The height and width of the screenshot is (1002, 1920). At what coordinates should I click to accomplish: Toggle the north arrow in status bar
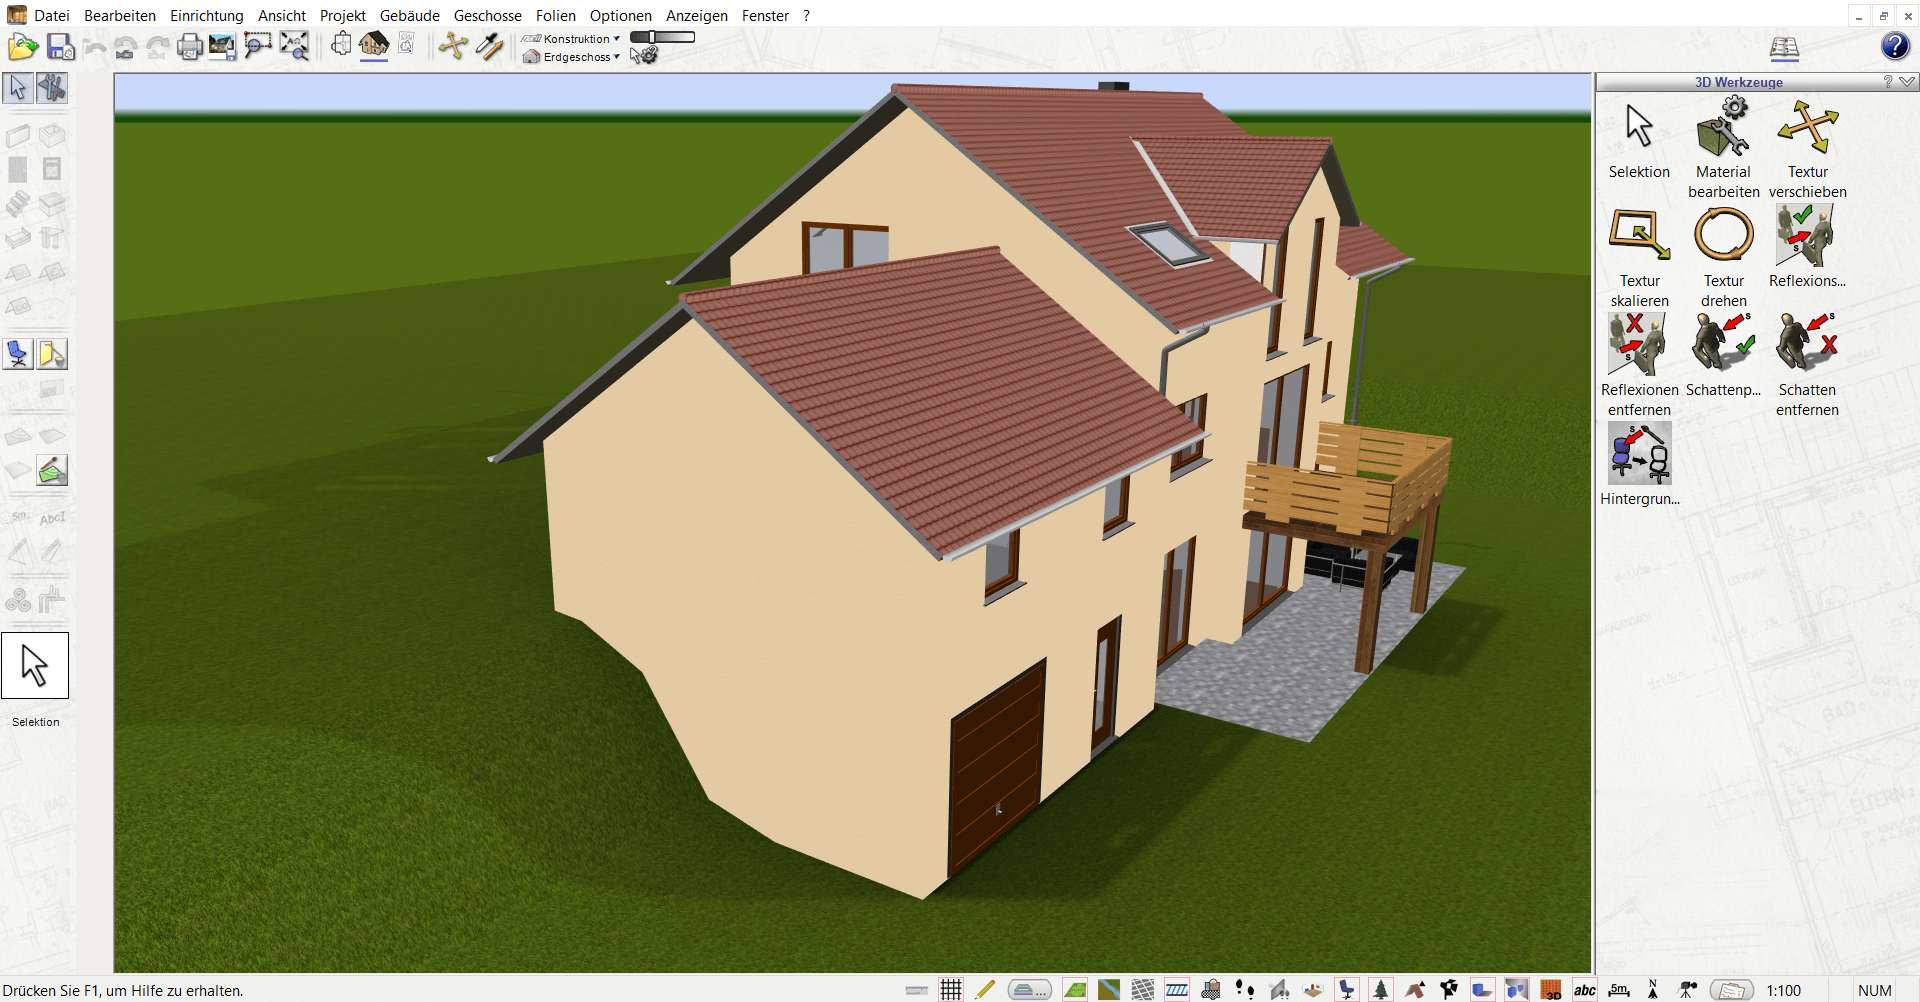coord(1653,990)
